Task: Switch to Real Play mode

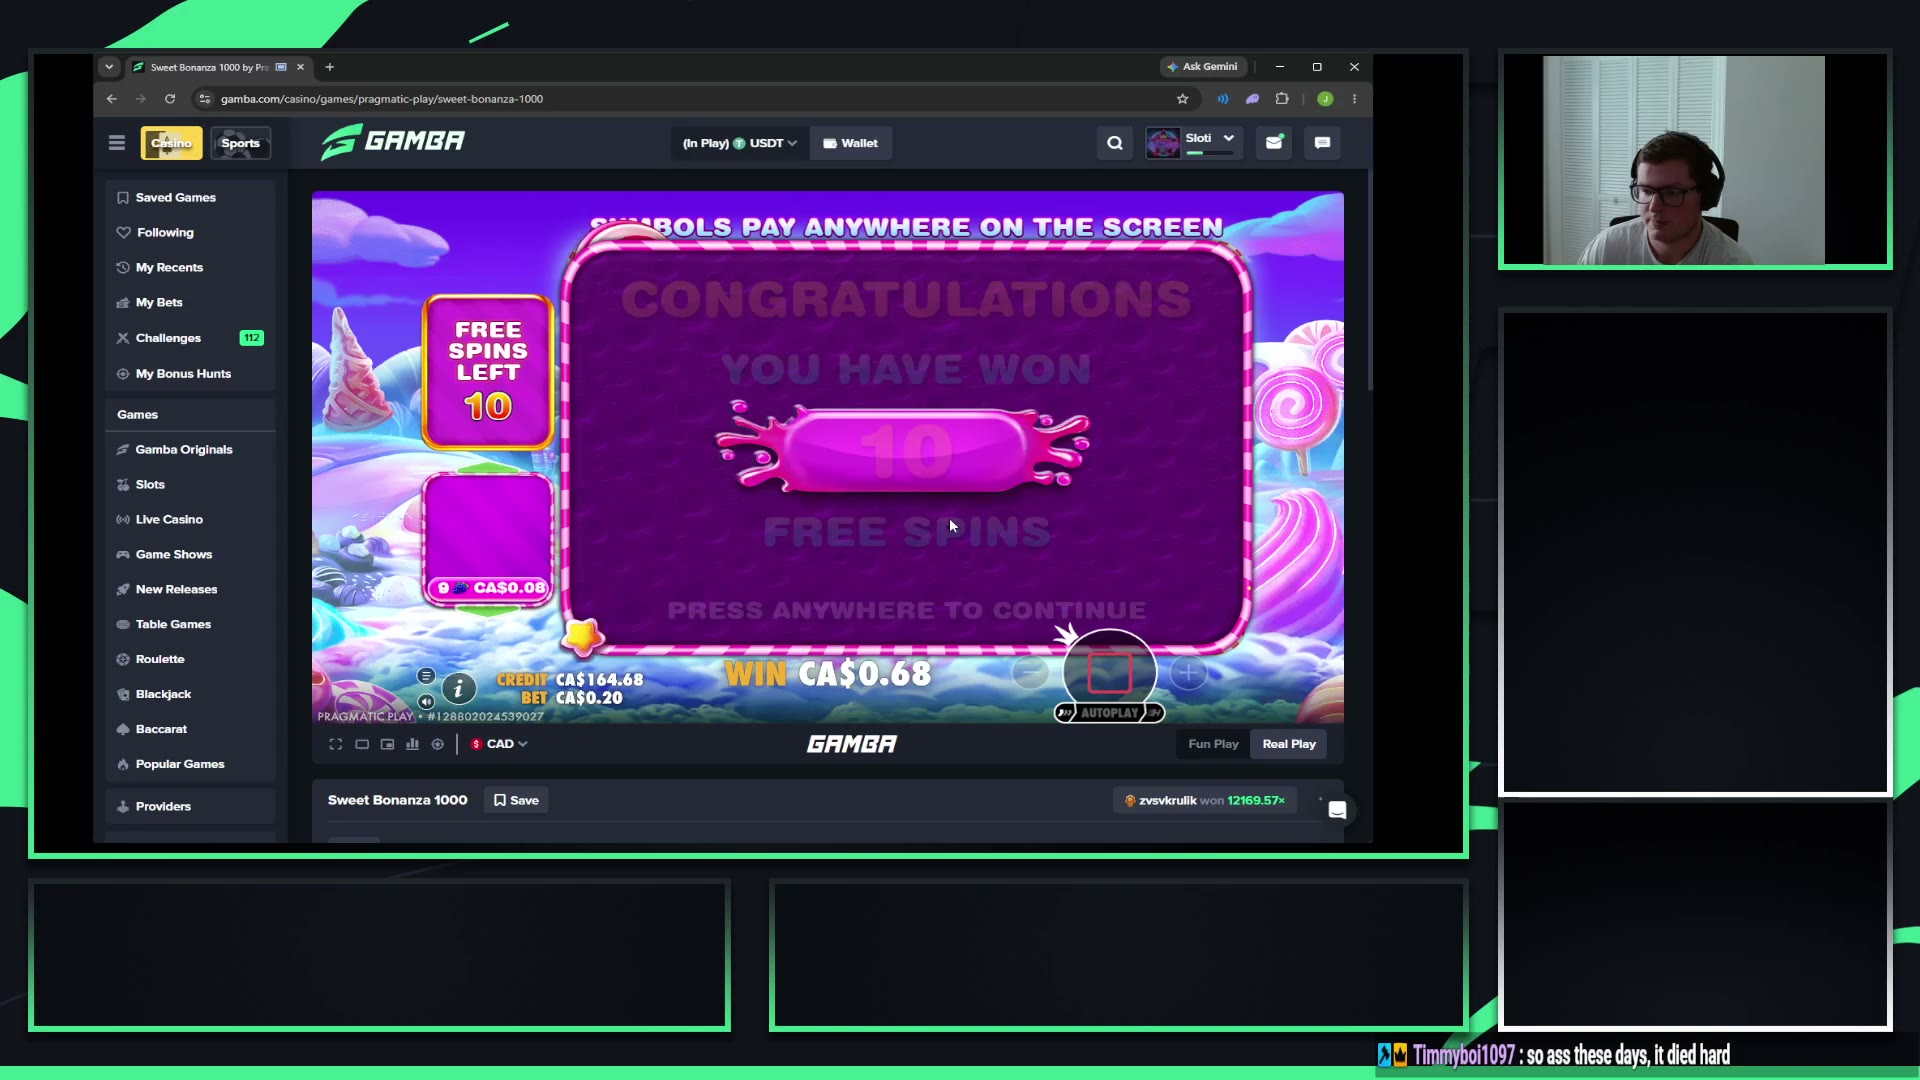Action: pyautogui.click(x=1289, y=744)
